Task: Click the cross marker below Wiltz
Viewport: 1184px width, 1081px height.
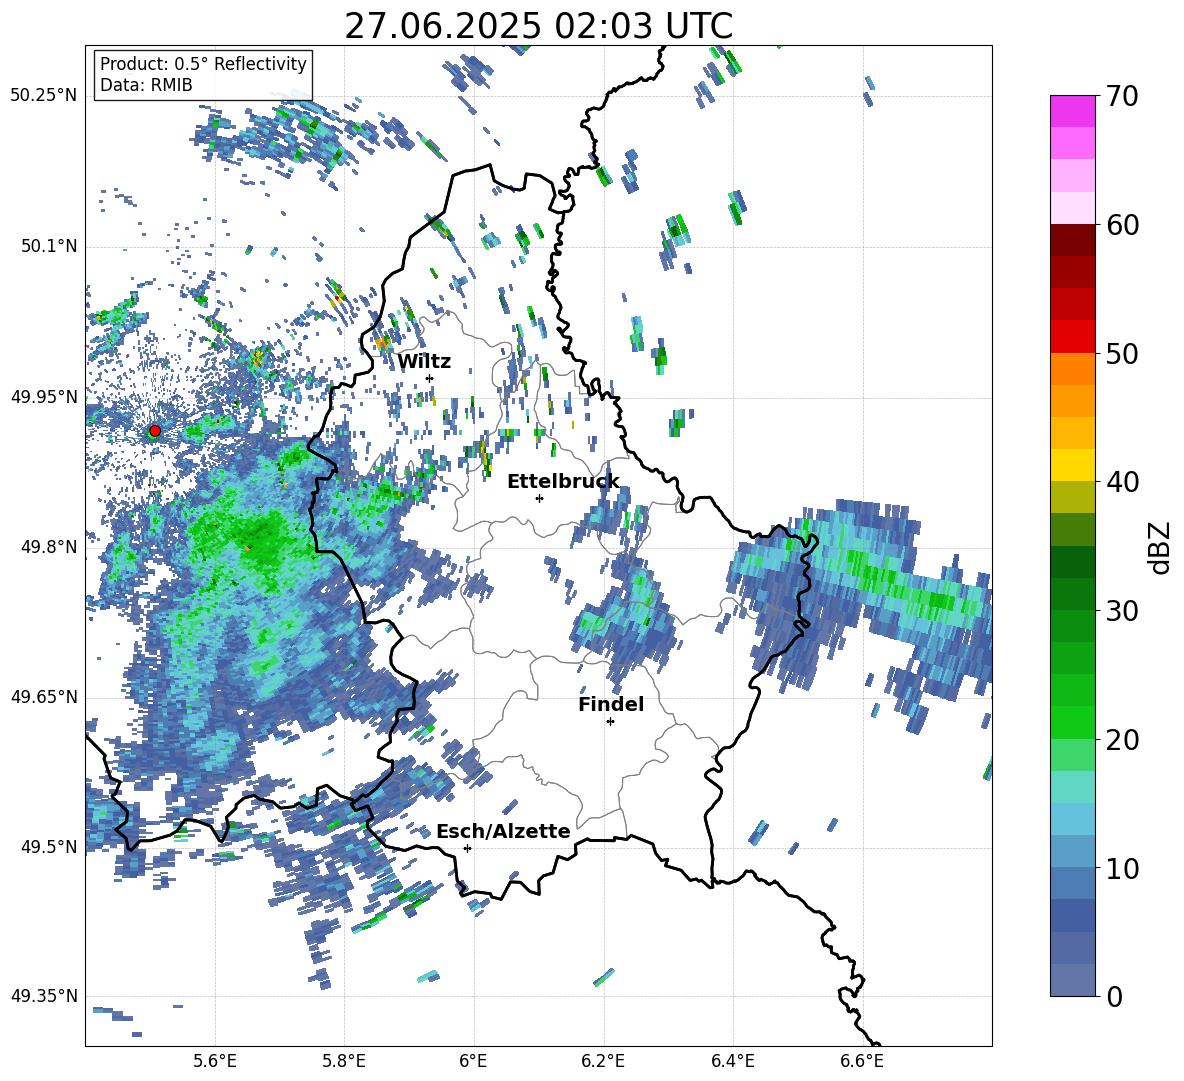Action: click(x=430, y=378)
